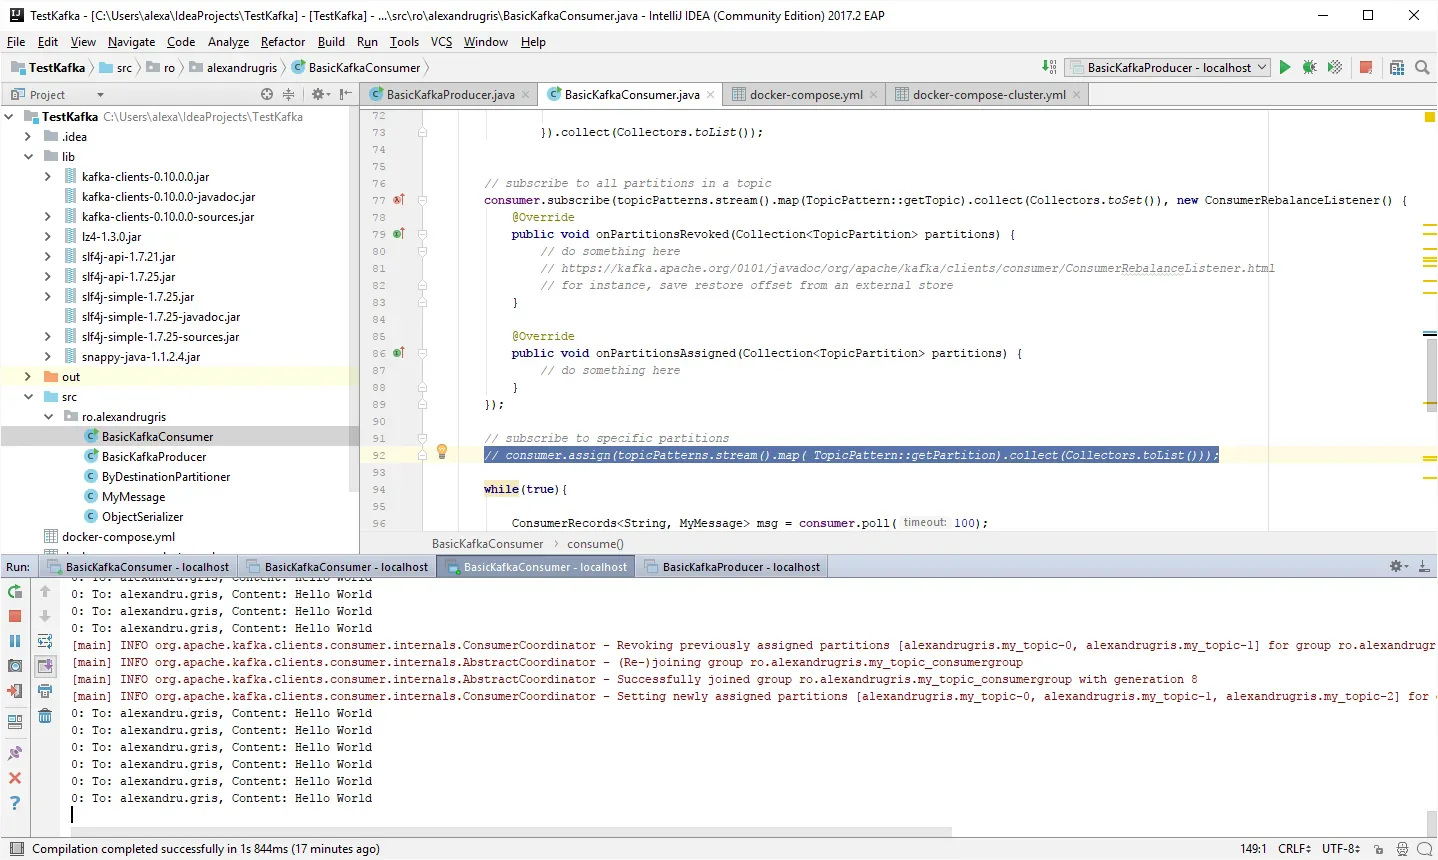Collapse the ro.alexandrugris package
This screenshot has height=860, width=1438.
pos(48,416)
